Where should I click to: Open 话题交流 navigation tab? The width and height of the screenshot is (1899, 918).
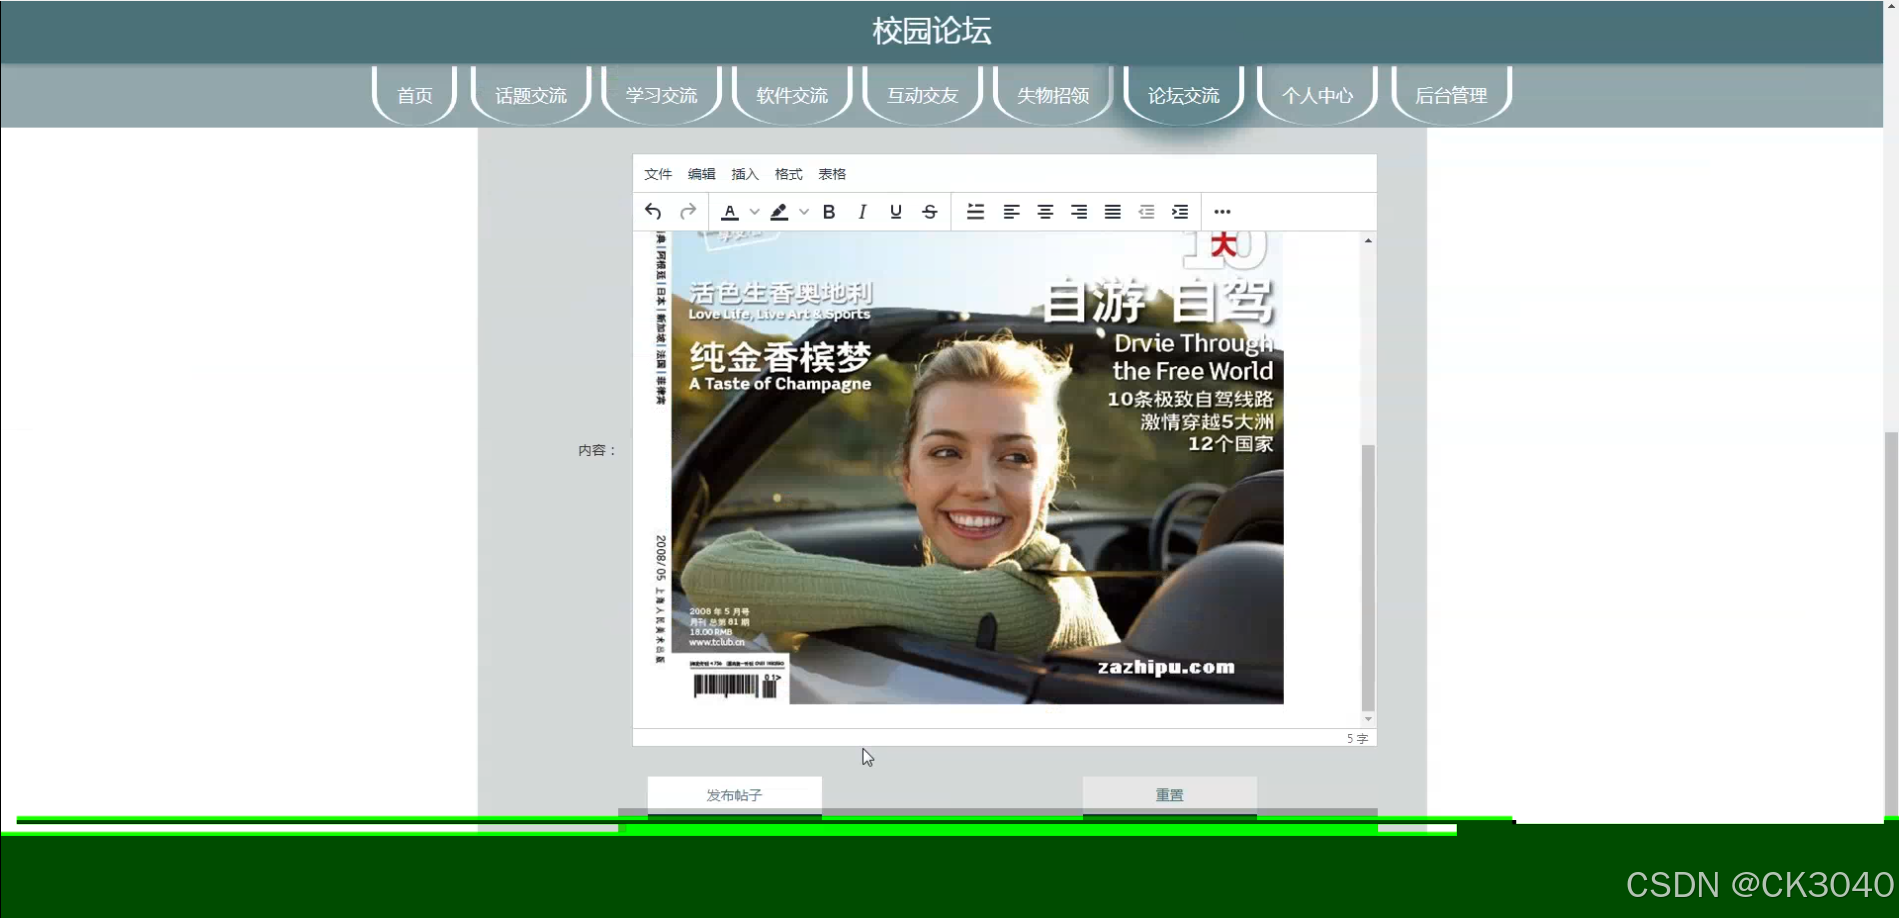[531, 95]
